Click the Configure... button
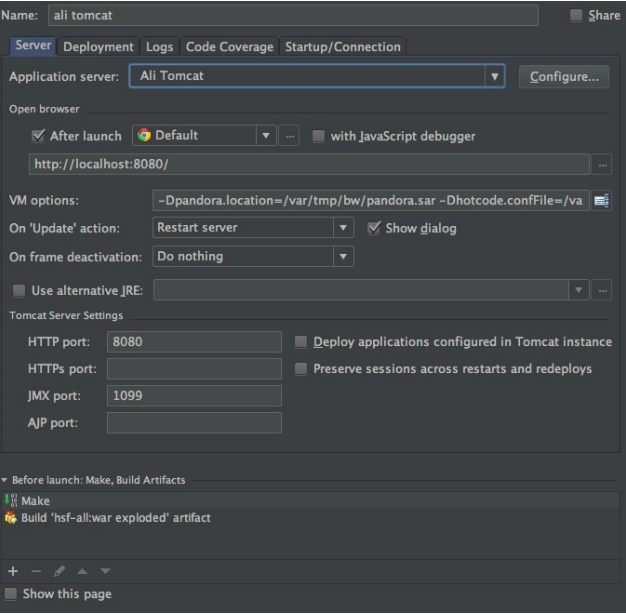Image resolution: width=626 pixels, height=615 pixels. [x=564, y=77]
